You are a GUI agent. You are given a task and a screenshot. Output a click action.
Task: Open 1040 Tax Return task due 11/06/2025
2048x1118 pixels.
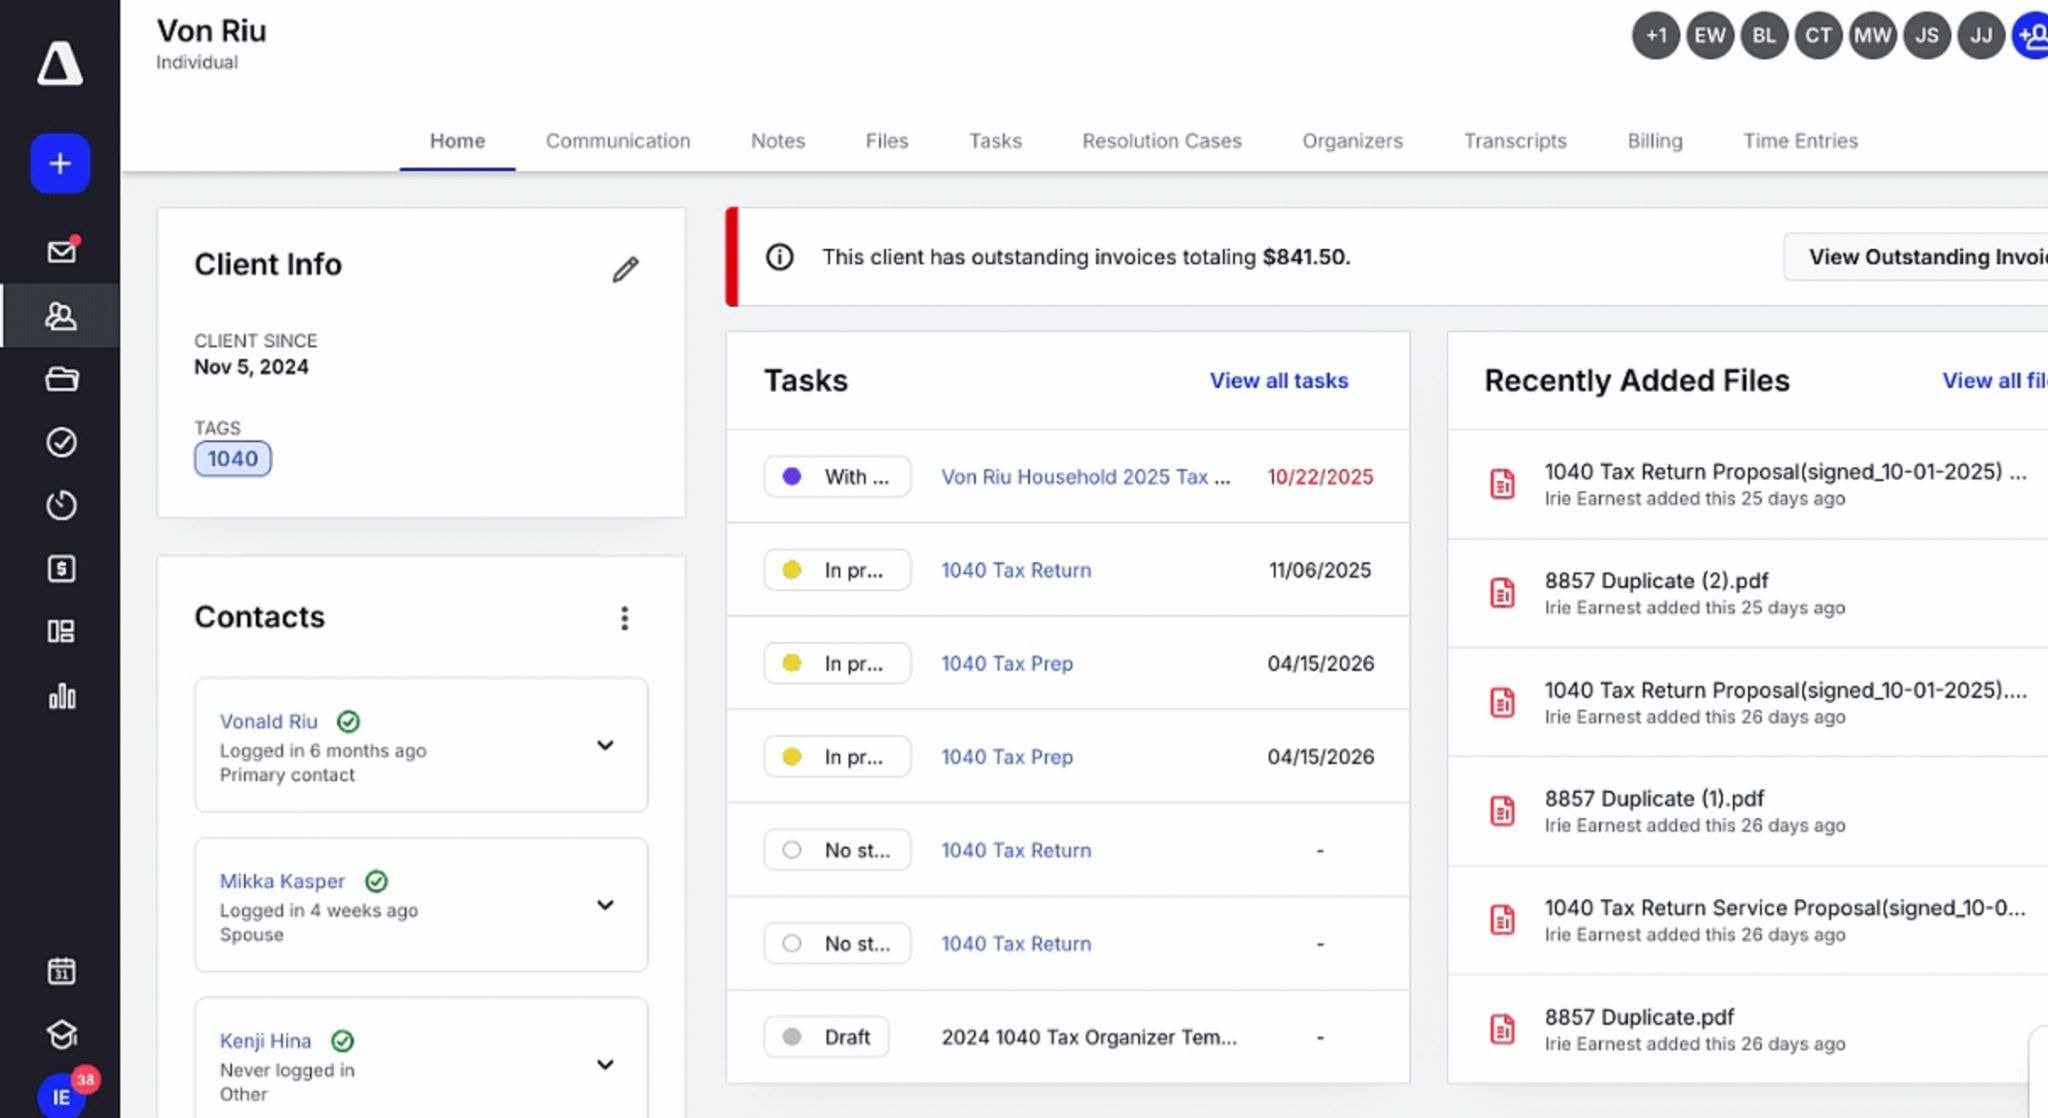coord(1016,570)
